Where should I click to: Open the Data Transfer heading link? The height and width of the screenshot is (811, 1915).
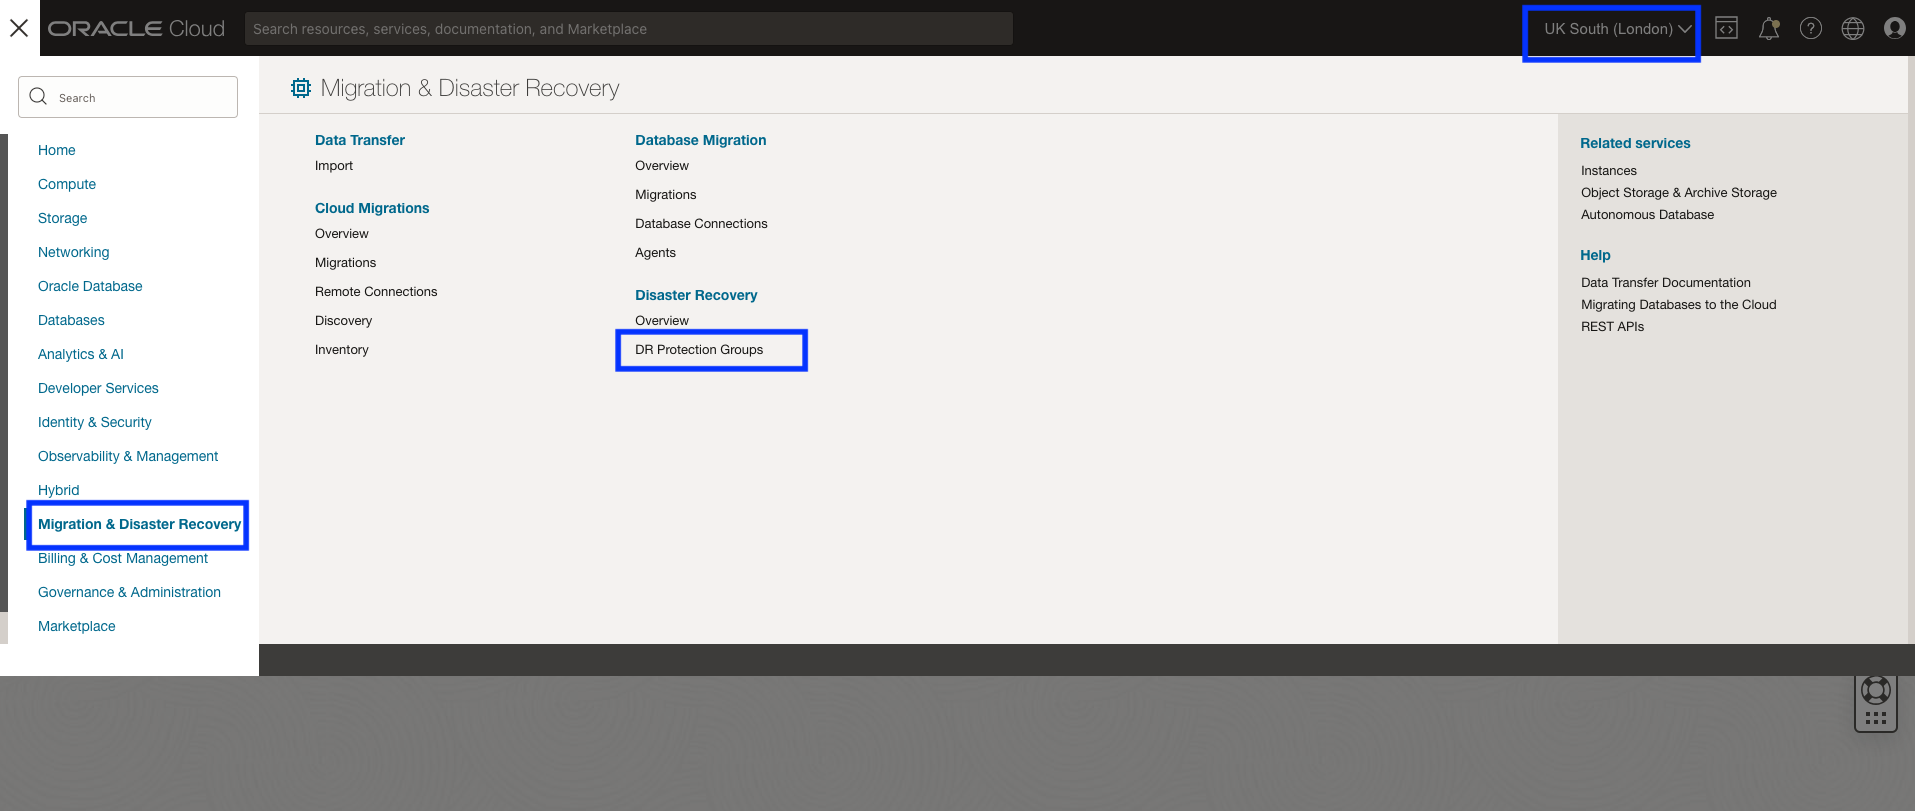tap(360, 140)
